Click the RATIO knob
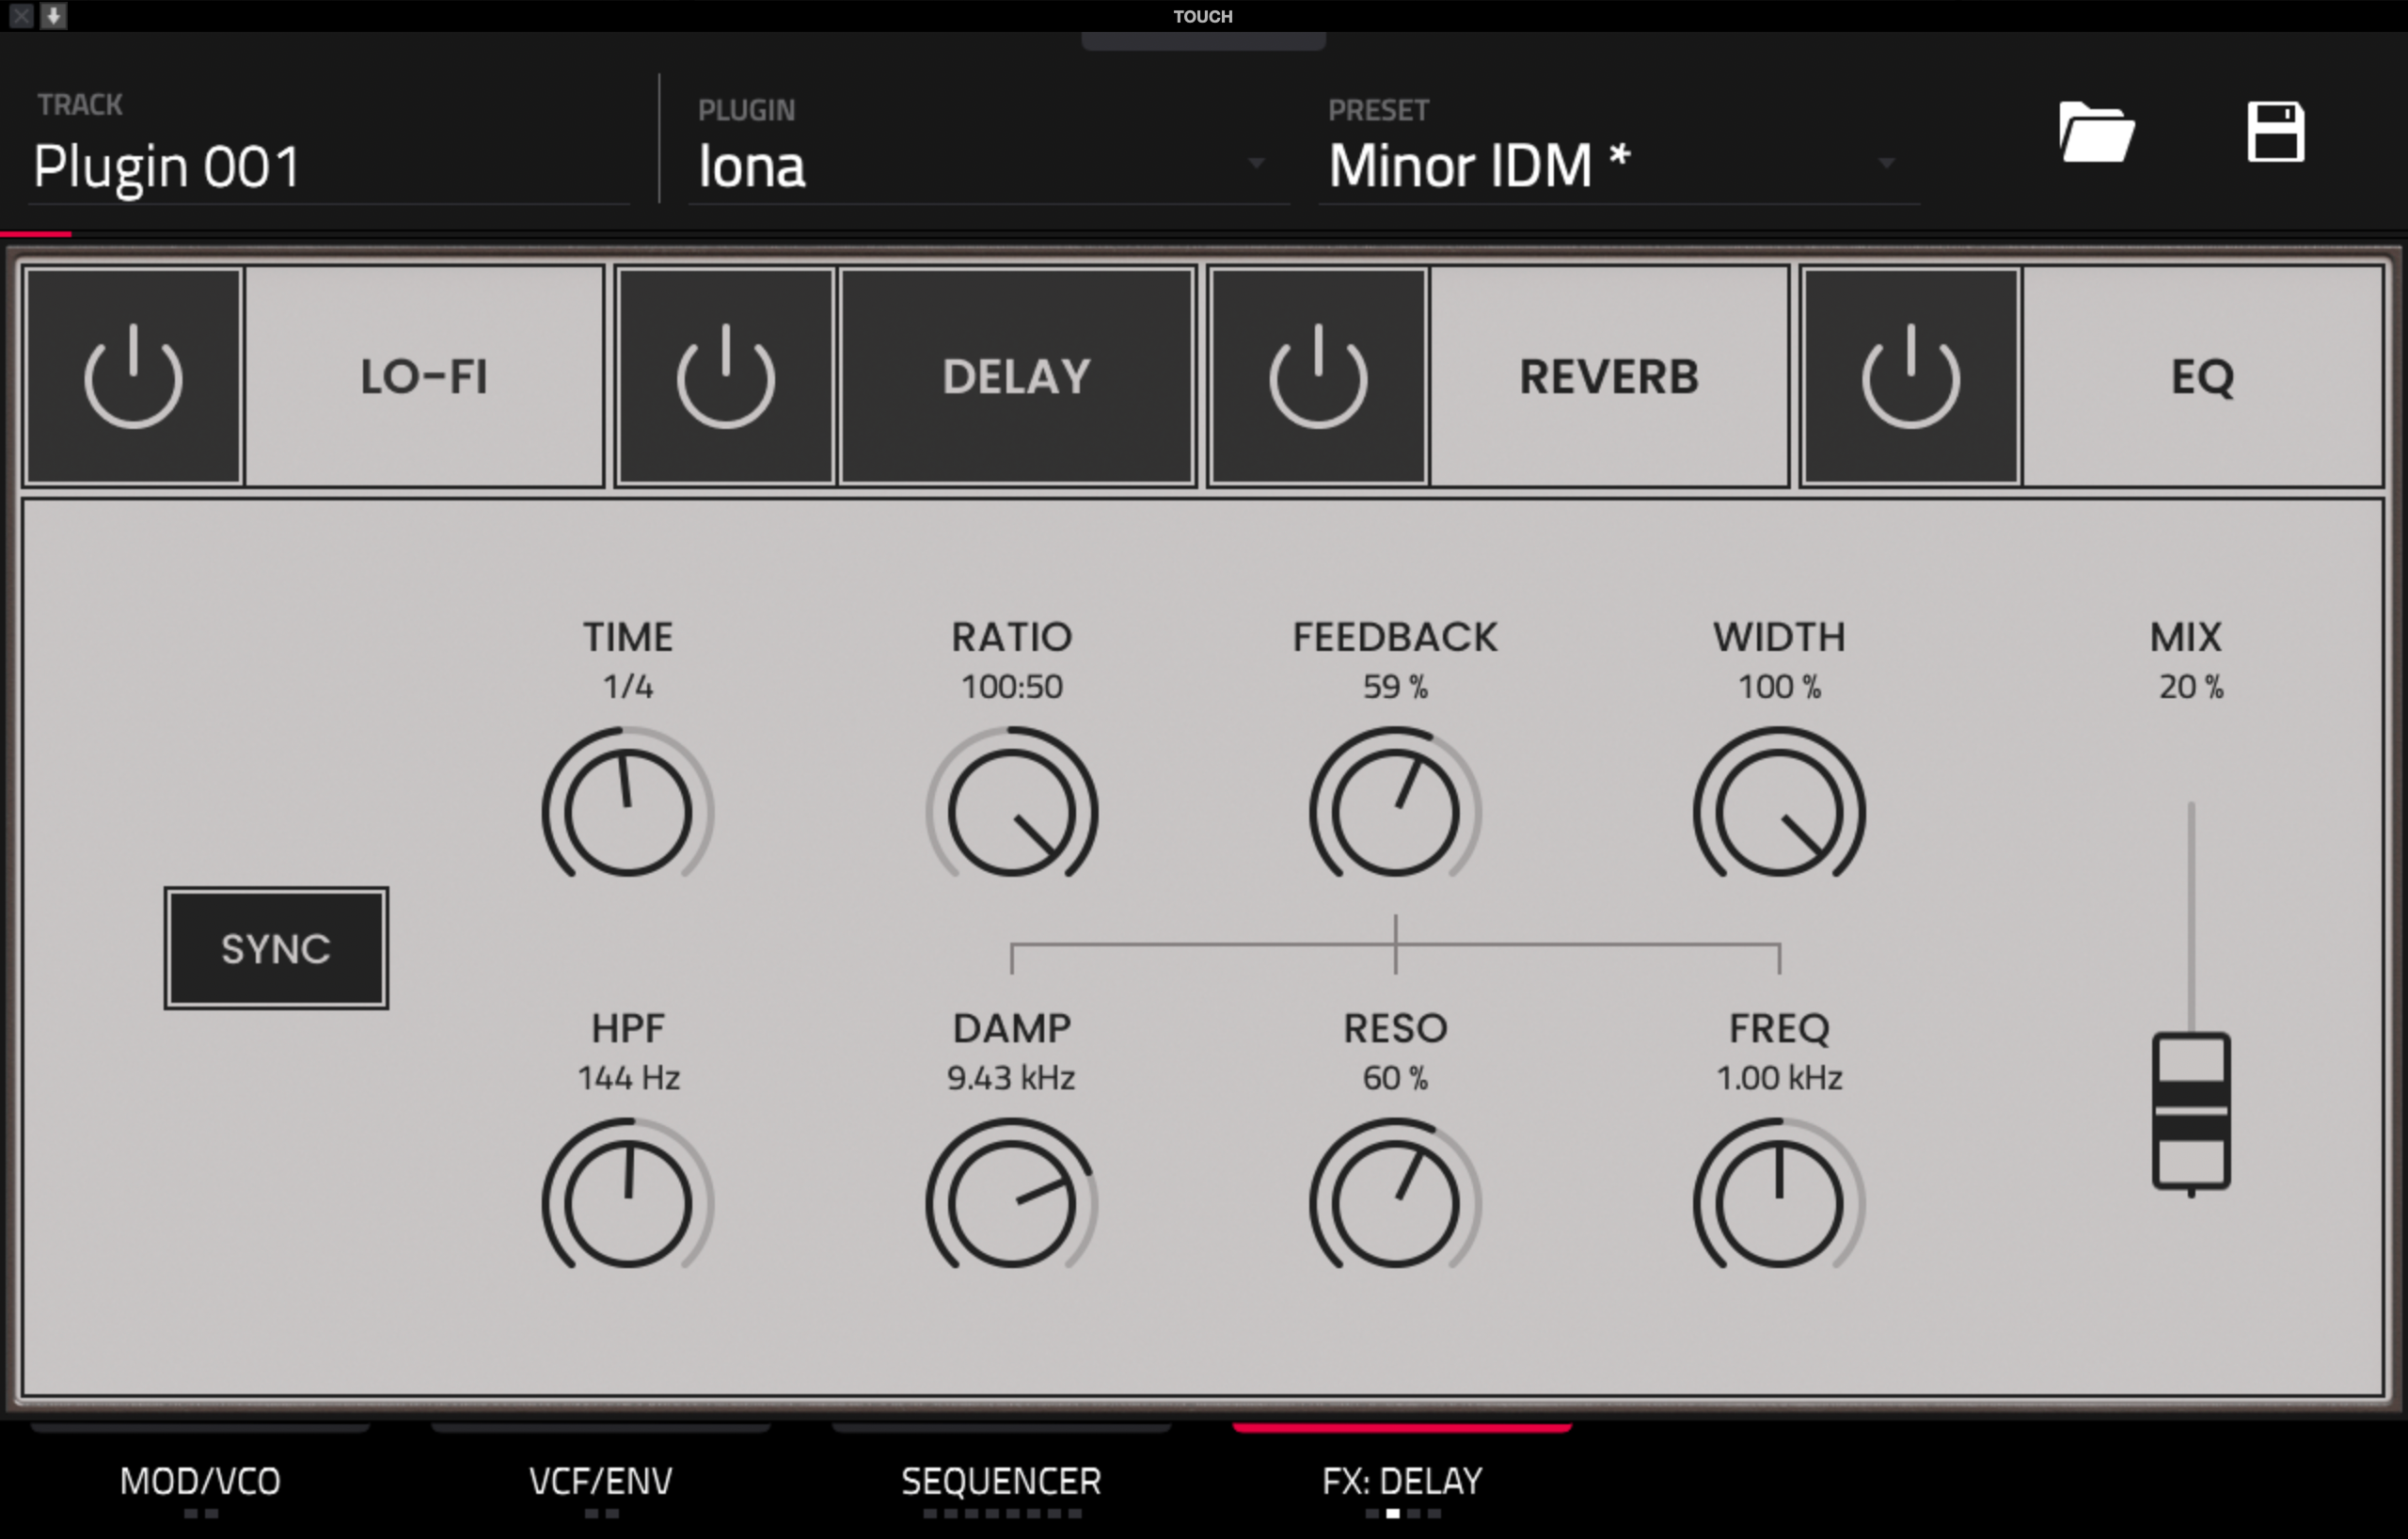Viewport: 2408px width, 1539px height. pos(1011,811)
